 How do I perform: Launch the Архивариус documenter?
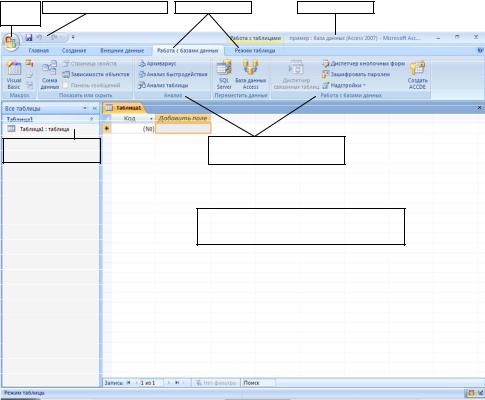[x=157, y=63]
